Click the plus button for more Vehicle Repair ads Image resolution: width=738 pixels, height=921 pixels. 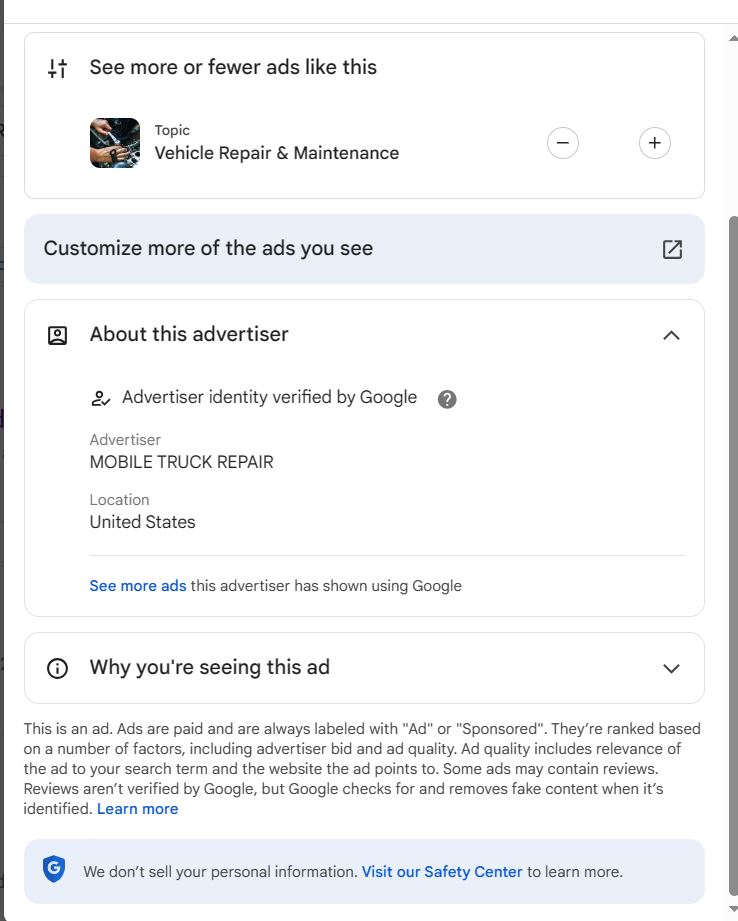point(655,143)
